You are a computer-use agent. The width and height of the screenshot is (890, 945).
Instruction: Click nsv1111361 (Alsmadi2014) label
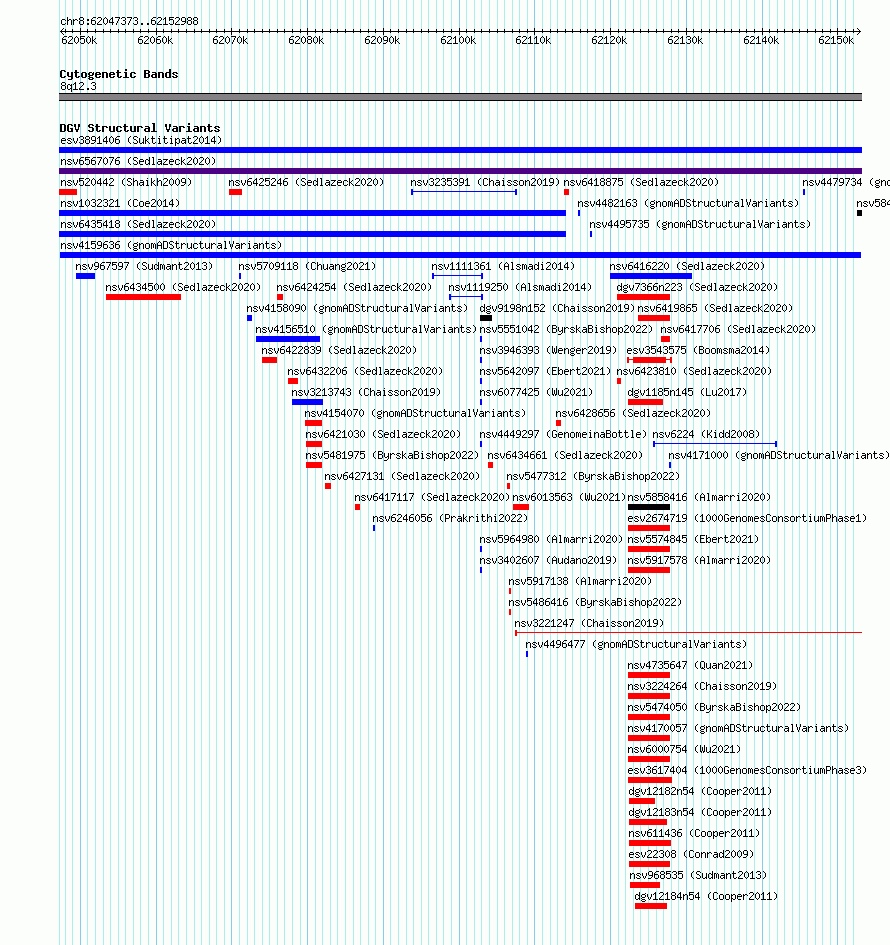(x=503, y=266)
